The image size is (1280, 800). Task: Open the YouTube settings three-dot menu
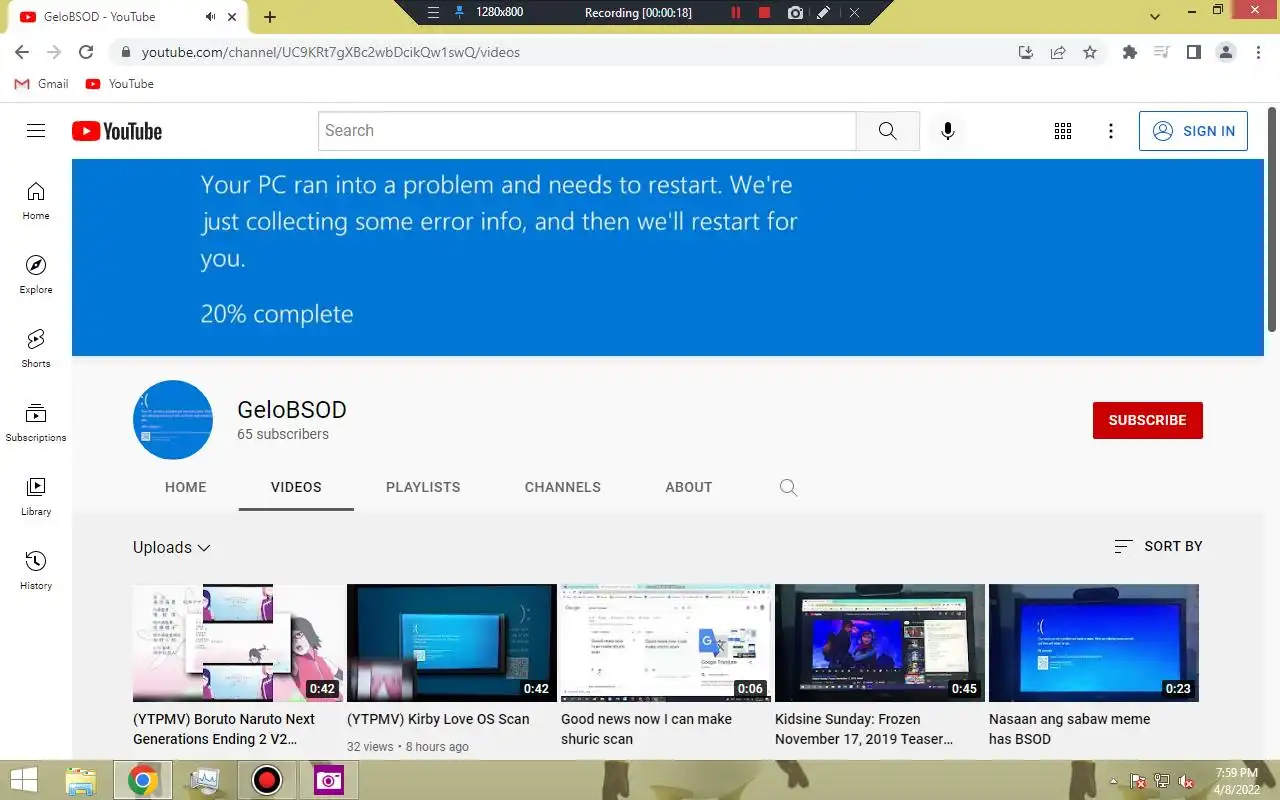coord(1111,131)
